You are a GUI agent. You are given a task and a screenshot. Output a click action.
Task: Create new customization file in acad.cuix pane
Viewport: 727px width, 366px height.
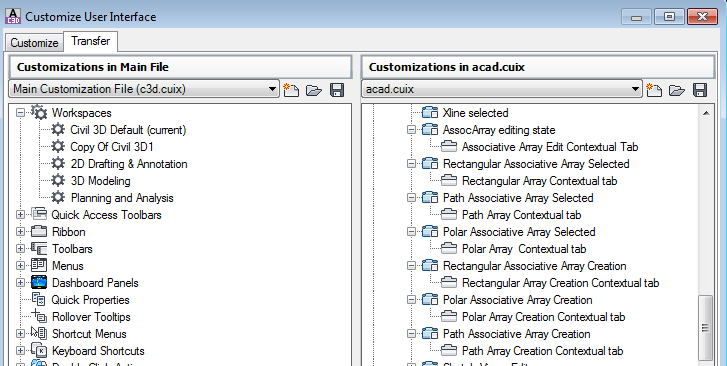pyautogui.click(x=654, y=90)
